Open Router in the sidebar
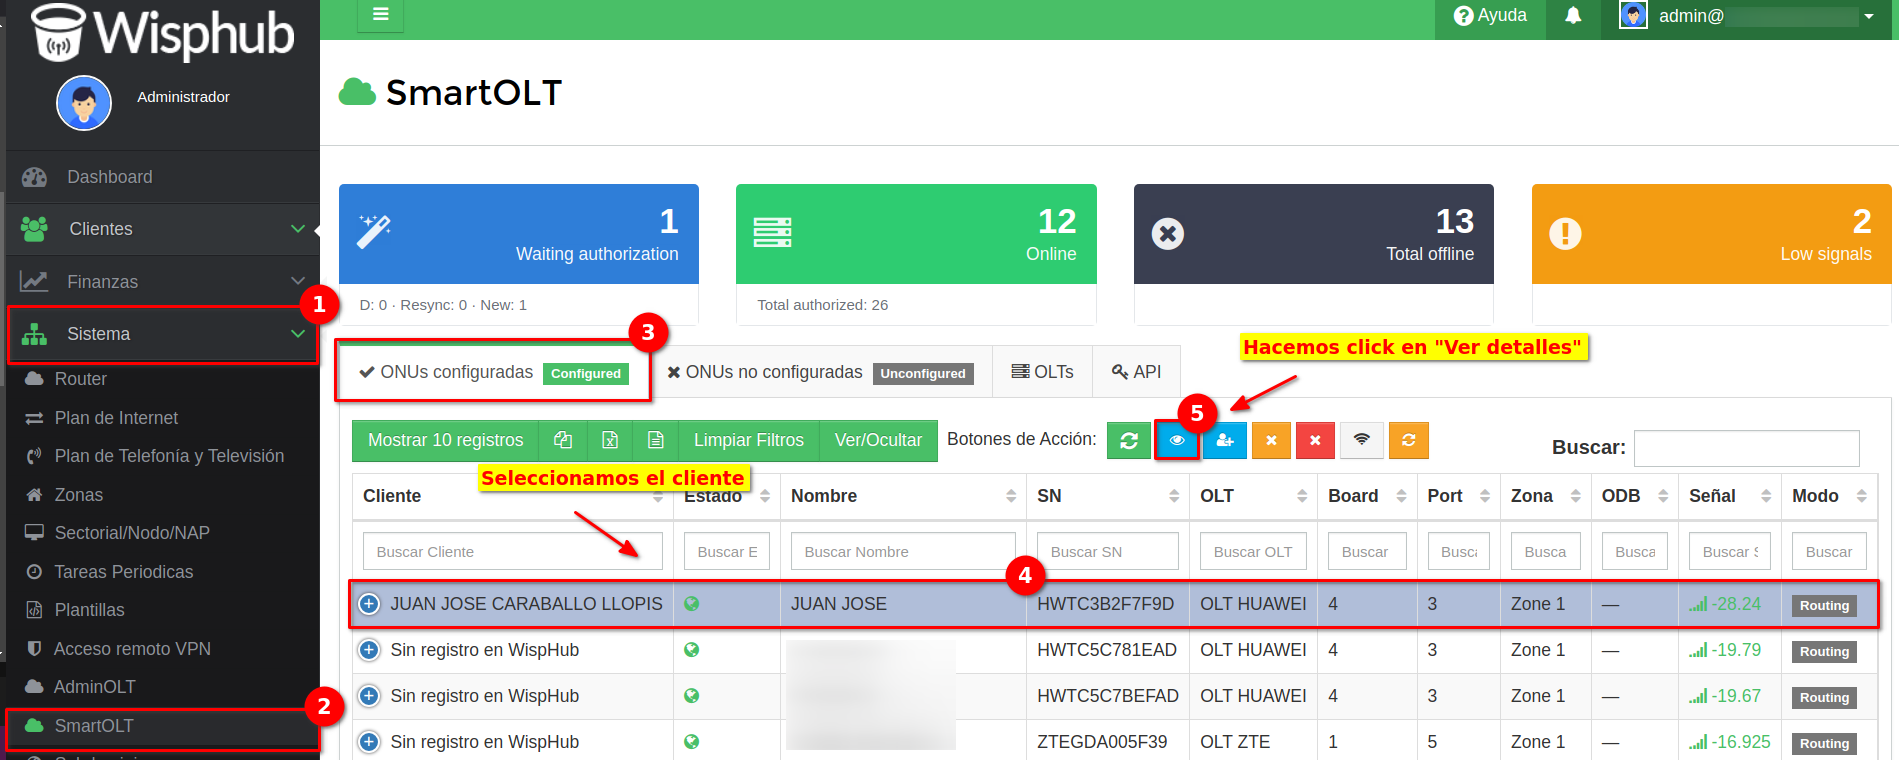Image resolution: width=1899 pixels, height=760 pixels. [x=80, y=379]
